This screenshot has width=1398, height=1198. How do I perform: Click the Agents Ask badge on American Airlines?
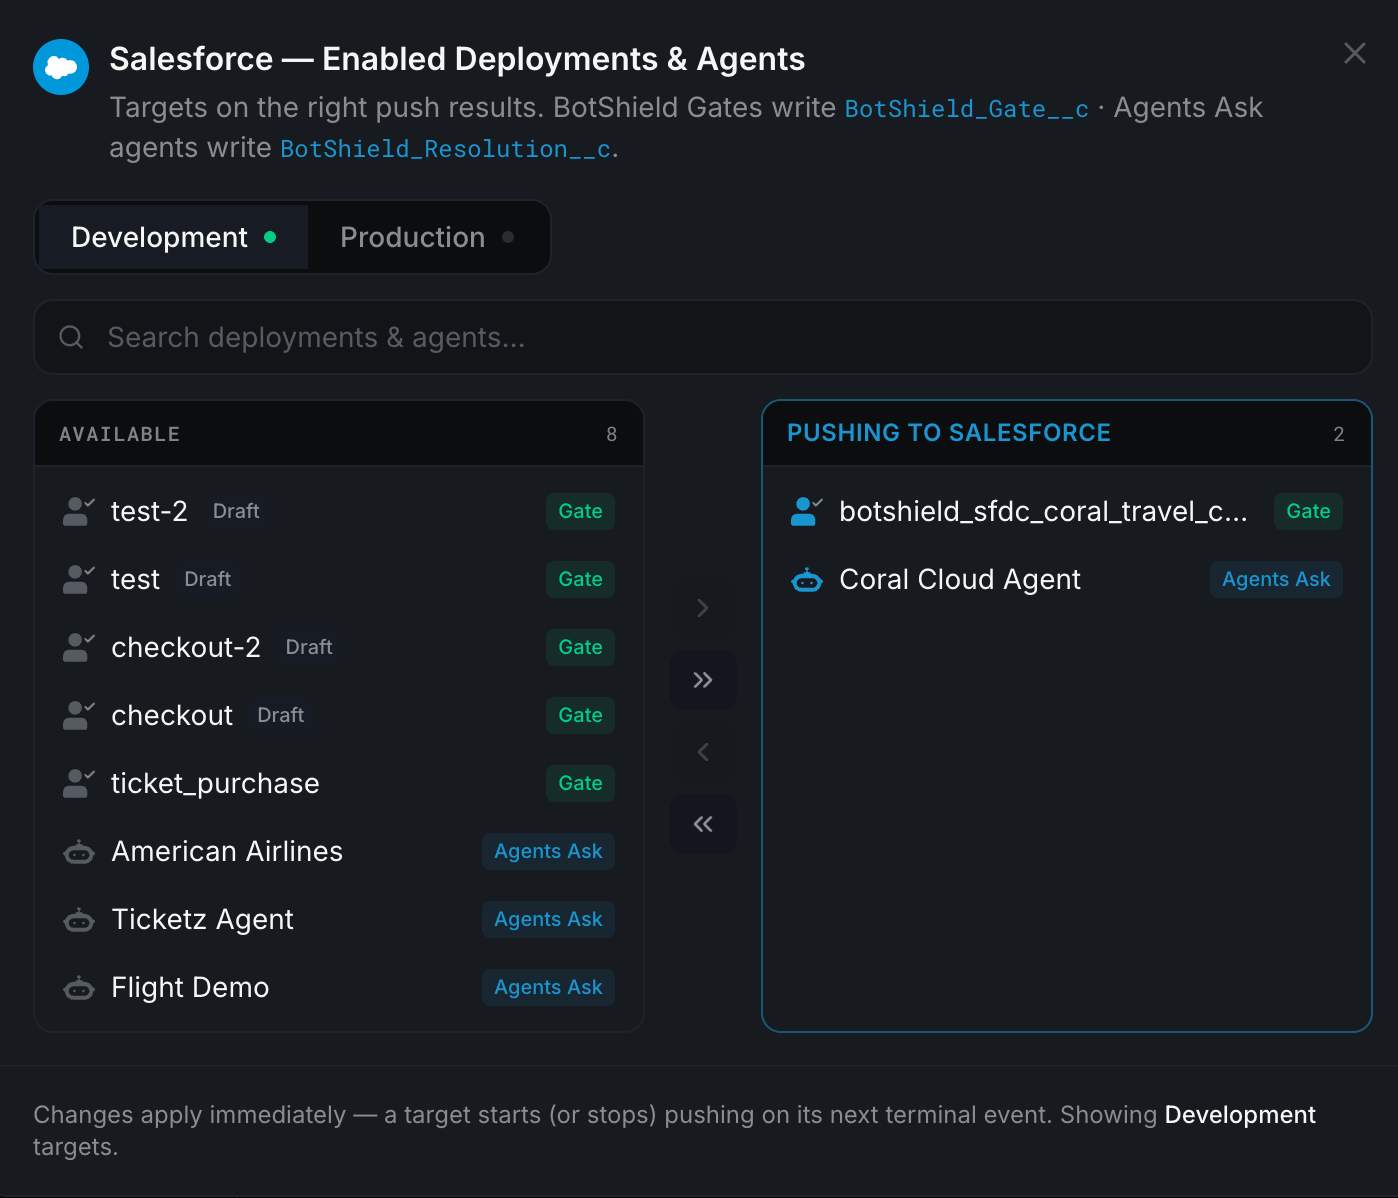click(x=548, y=851)
